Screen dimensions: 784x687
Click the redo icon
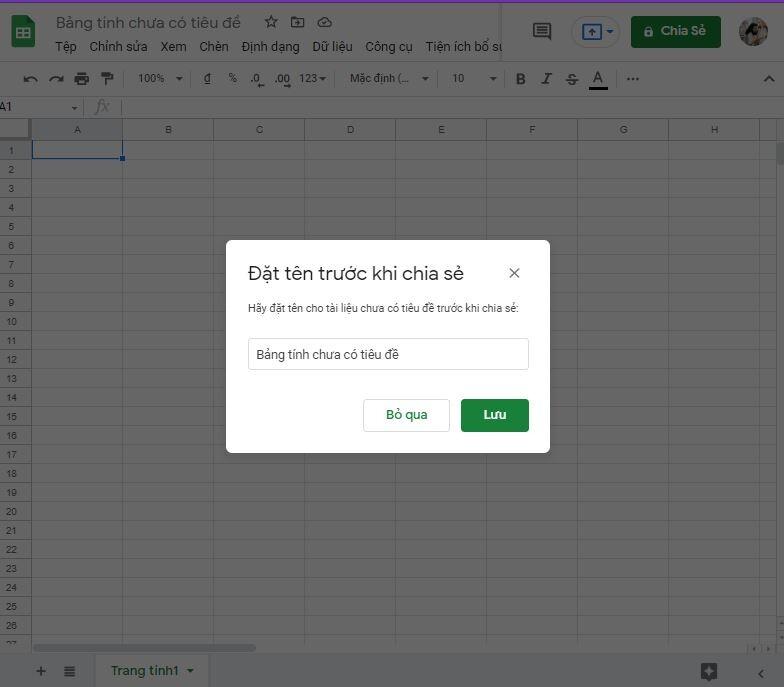[56, 79]
